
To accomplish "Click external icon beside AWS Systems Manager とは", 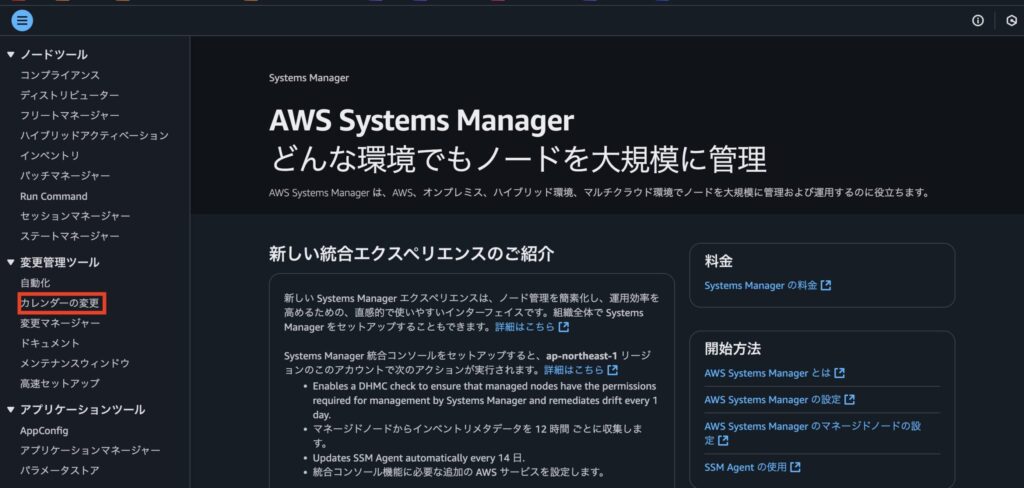I will pyautogui.click(x=840, y=373).
